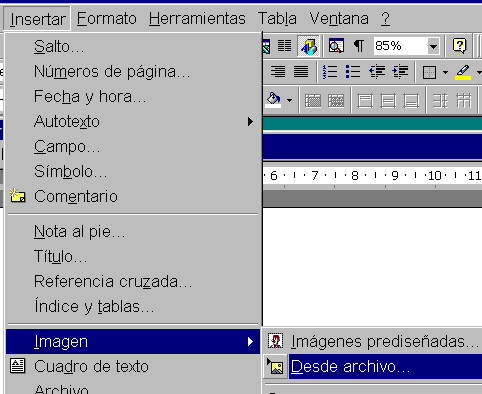This screenshot has width=482, height=394.
Task: Open the ? help menu
Action: click(x=385, y=19)
